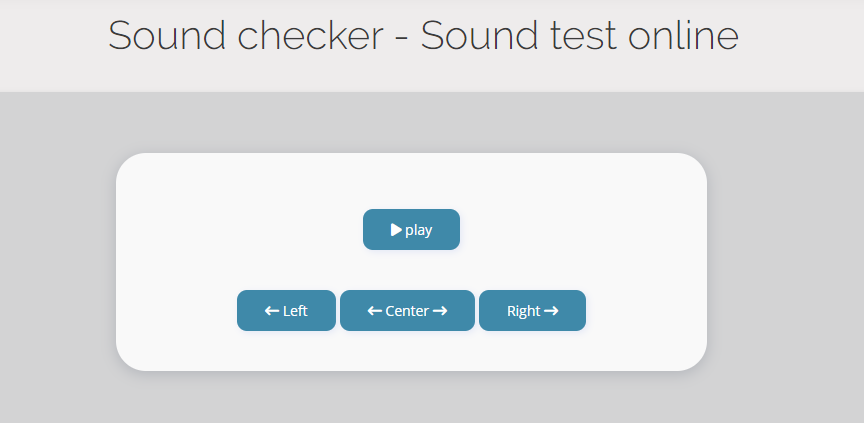The width and height of the screenshot is (864, 423).
Task: Test the Center channel sound
Action: point(407,311)
